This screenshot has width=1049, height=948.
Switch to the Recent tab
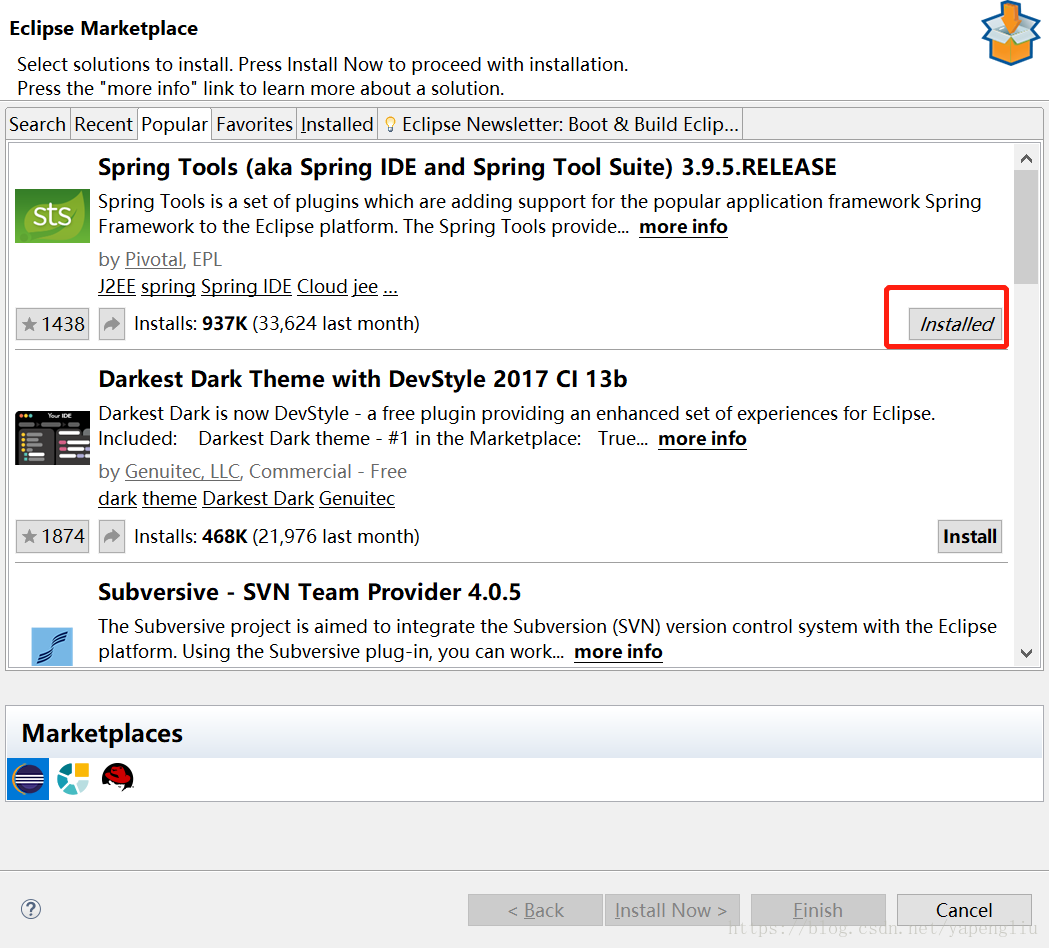coord(104,124)
